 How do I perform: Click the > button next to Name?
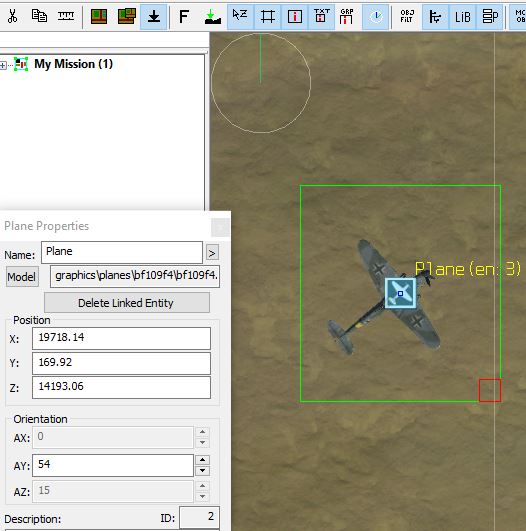click(x=212, y=253)
